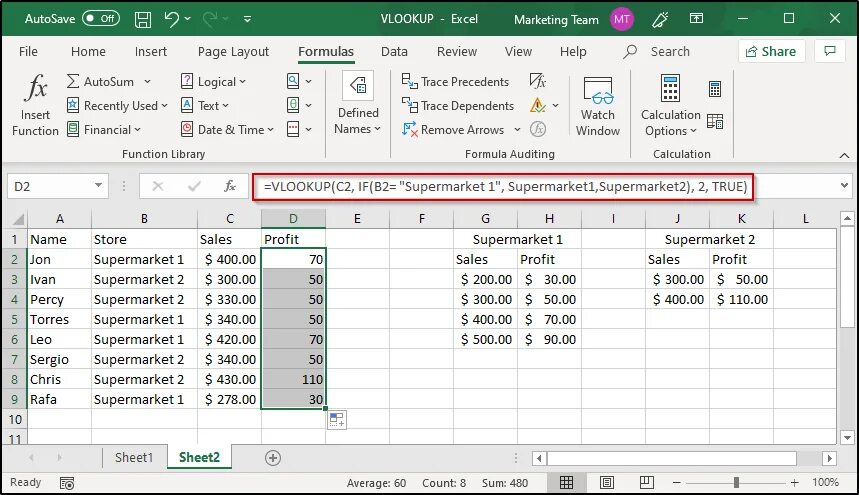Click the formula text in formula bar

505,186
